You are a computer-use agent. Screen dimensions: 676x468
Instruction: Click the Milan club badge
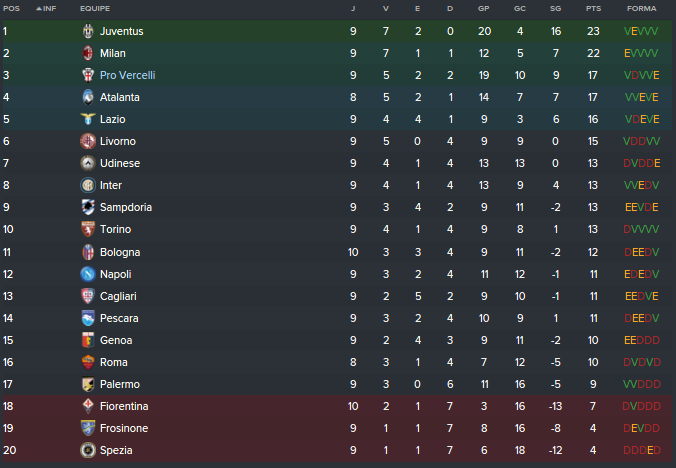click(87, 53)
